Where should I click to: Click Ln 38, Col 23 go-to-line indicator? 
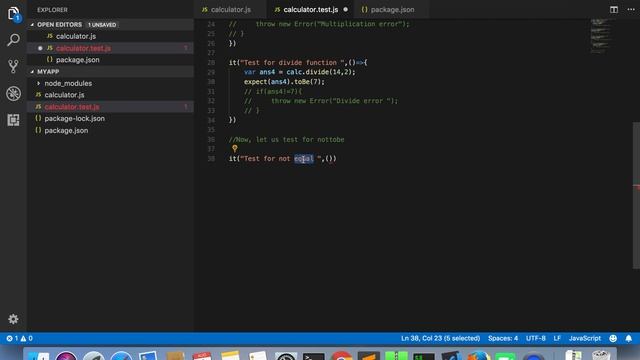[440, 338]
